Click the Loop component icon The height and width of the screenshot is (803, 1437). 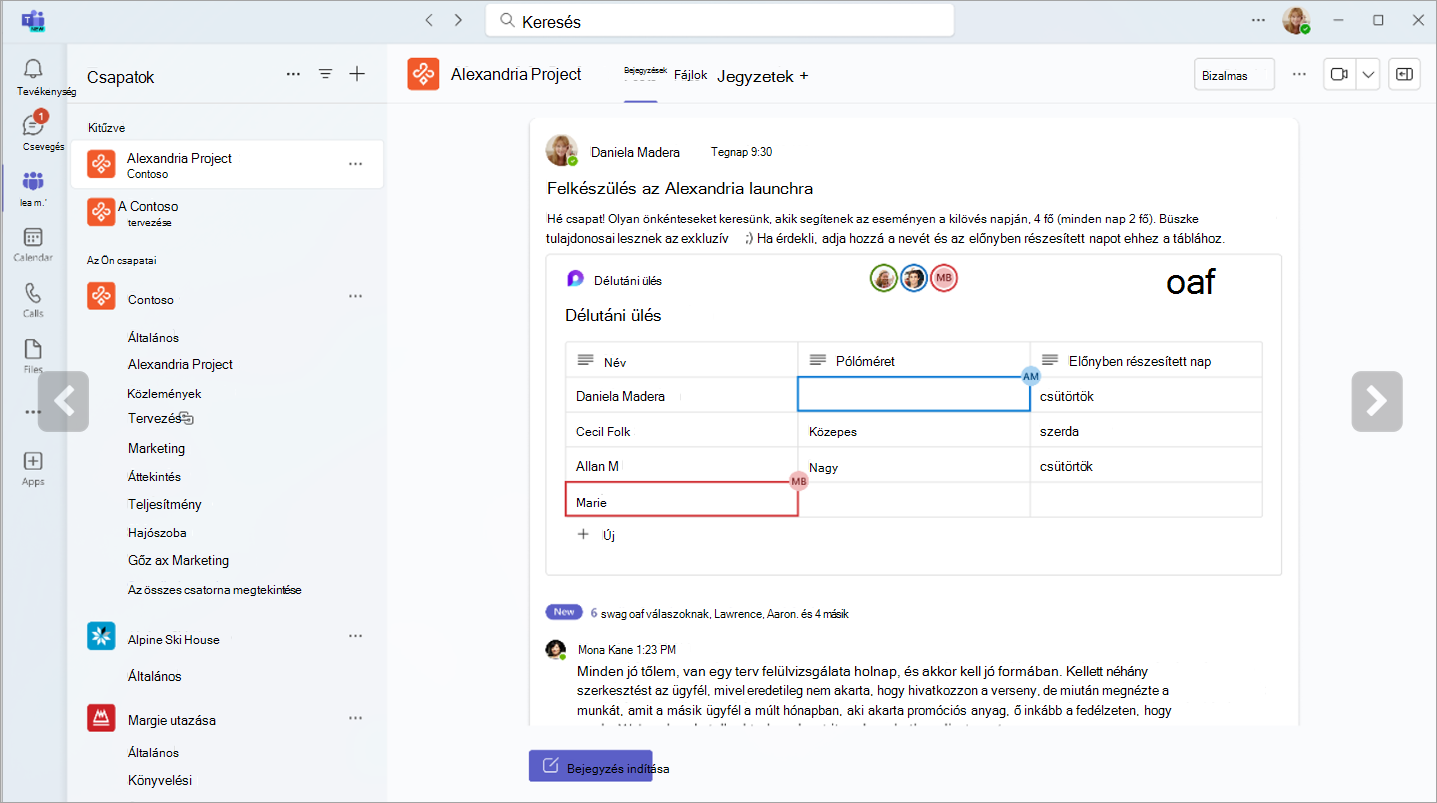click(575, 280)
